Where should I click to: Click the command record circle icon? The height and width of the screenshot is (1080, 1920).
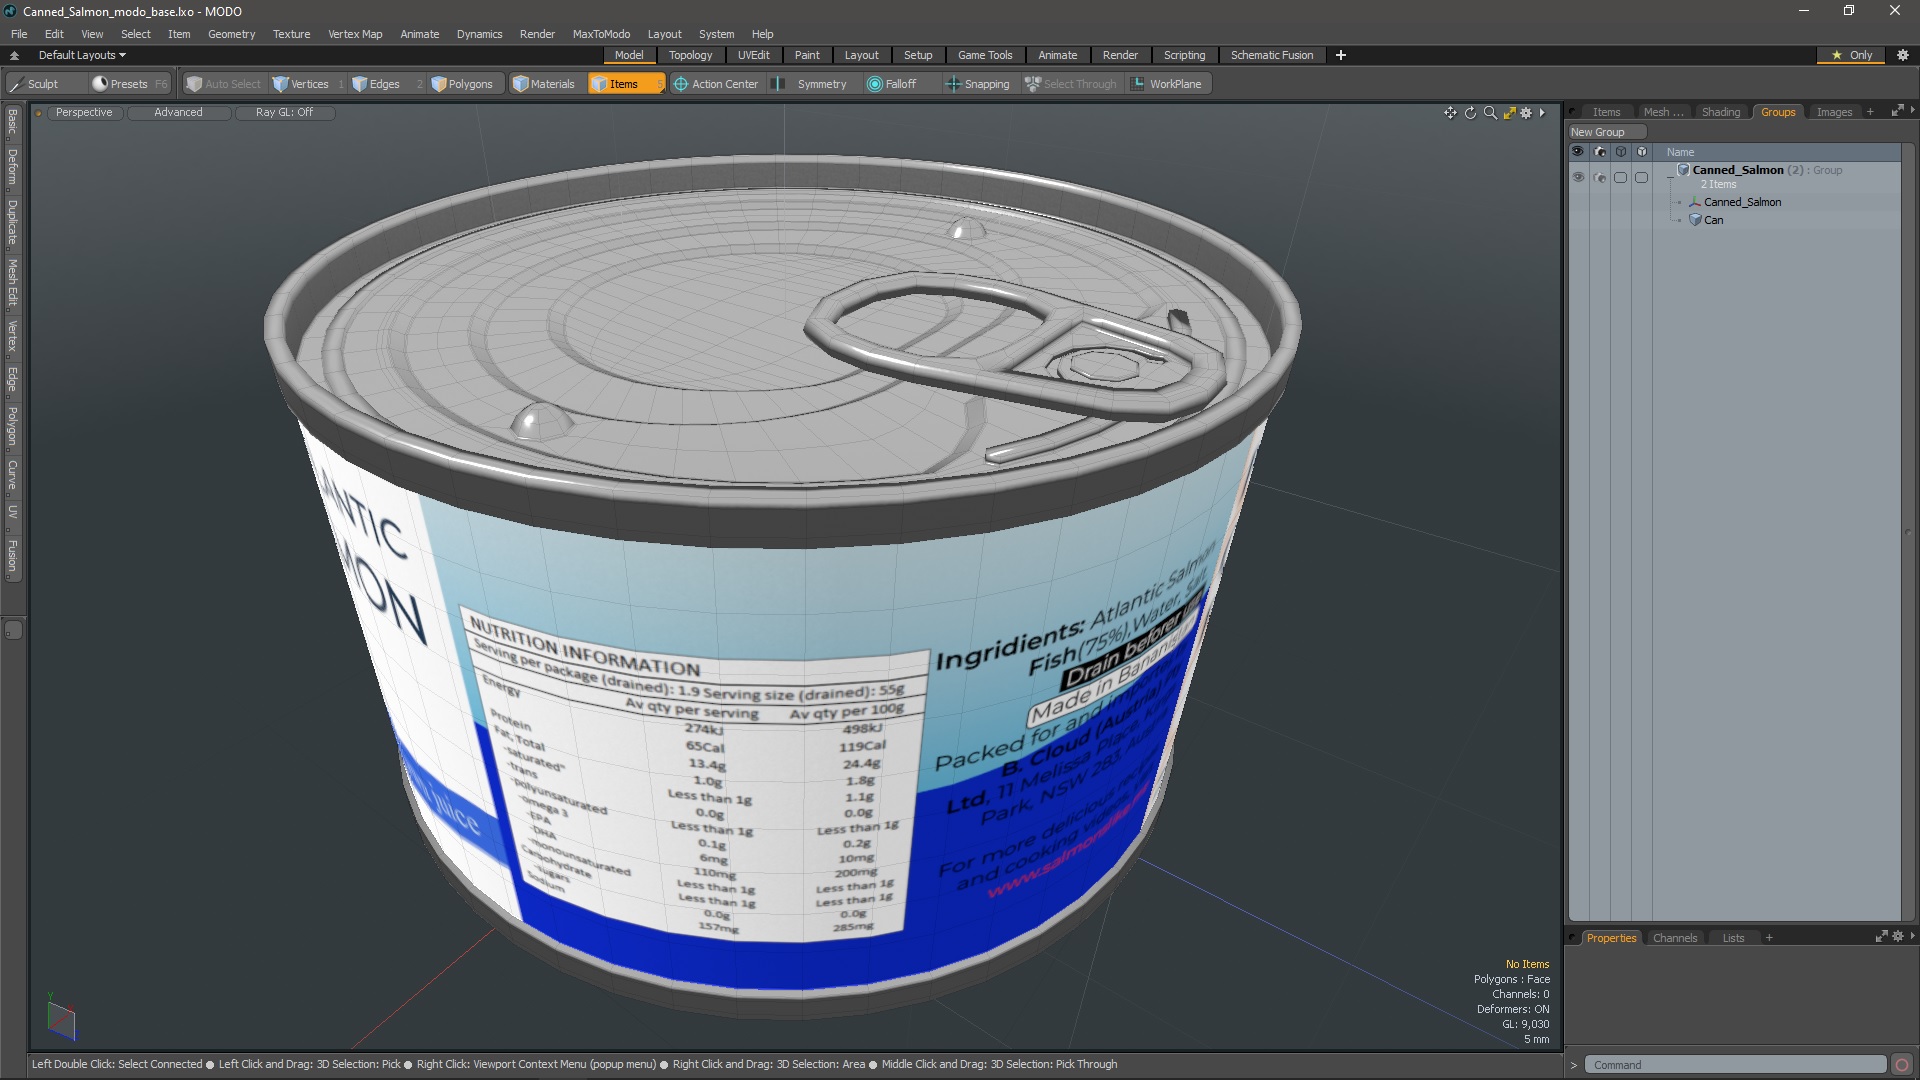tap(1902, 1065)
